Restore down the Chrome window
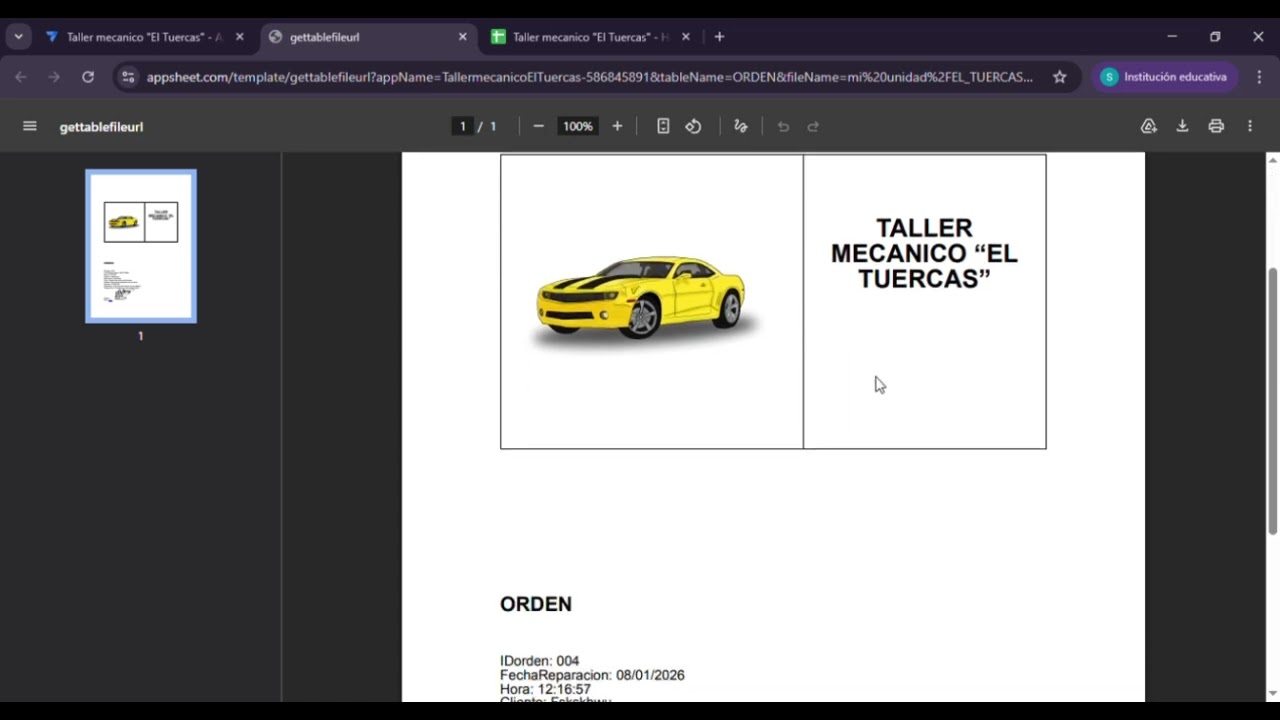Image resolution: width=1280 pixels, height=720 pixels. pyautogui.click(x=1215, y=37)
